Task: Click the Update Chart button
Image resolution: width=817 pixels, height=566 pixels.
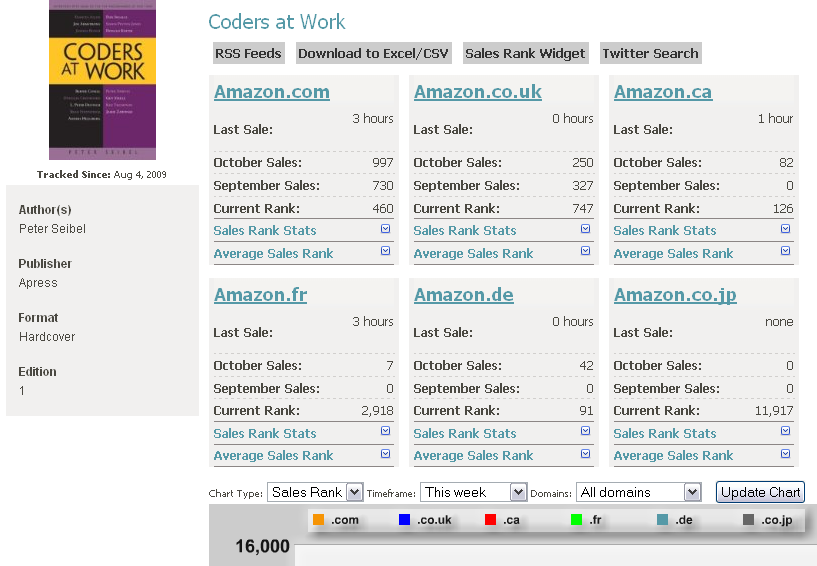Action: tap(760, 492)
